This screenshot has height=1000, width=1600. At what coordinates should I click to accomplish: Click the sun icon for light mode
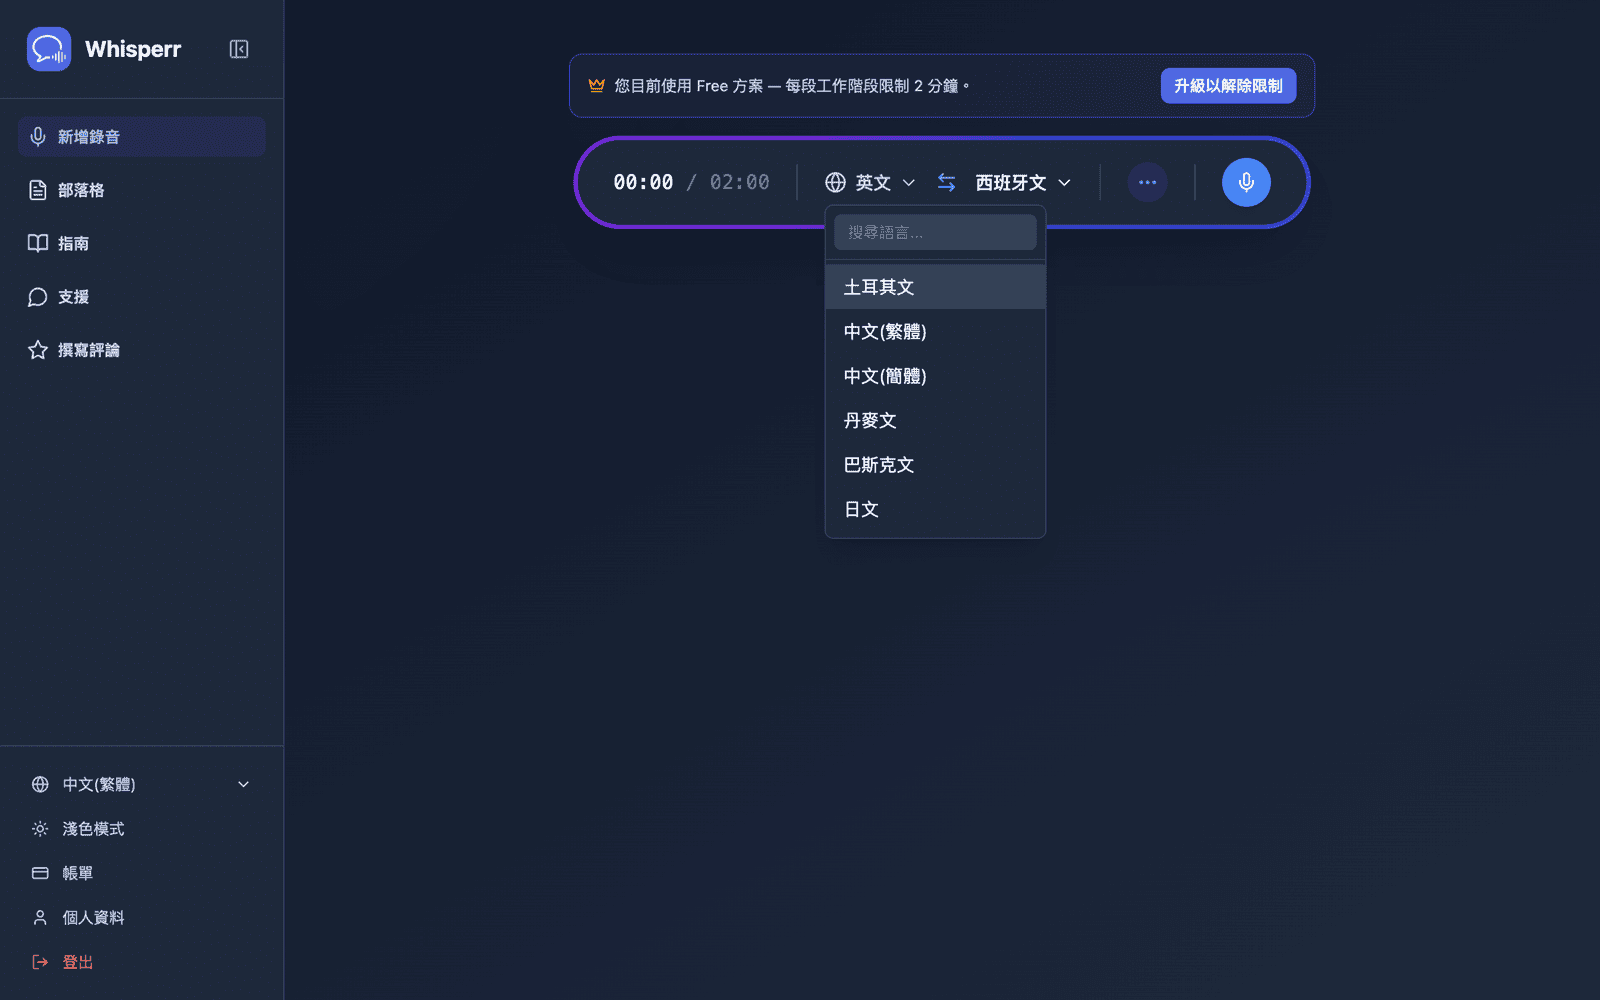click(40, 829)
